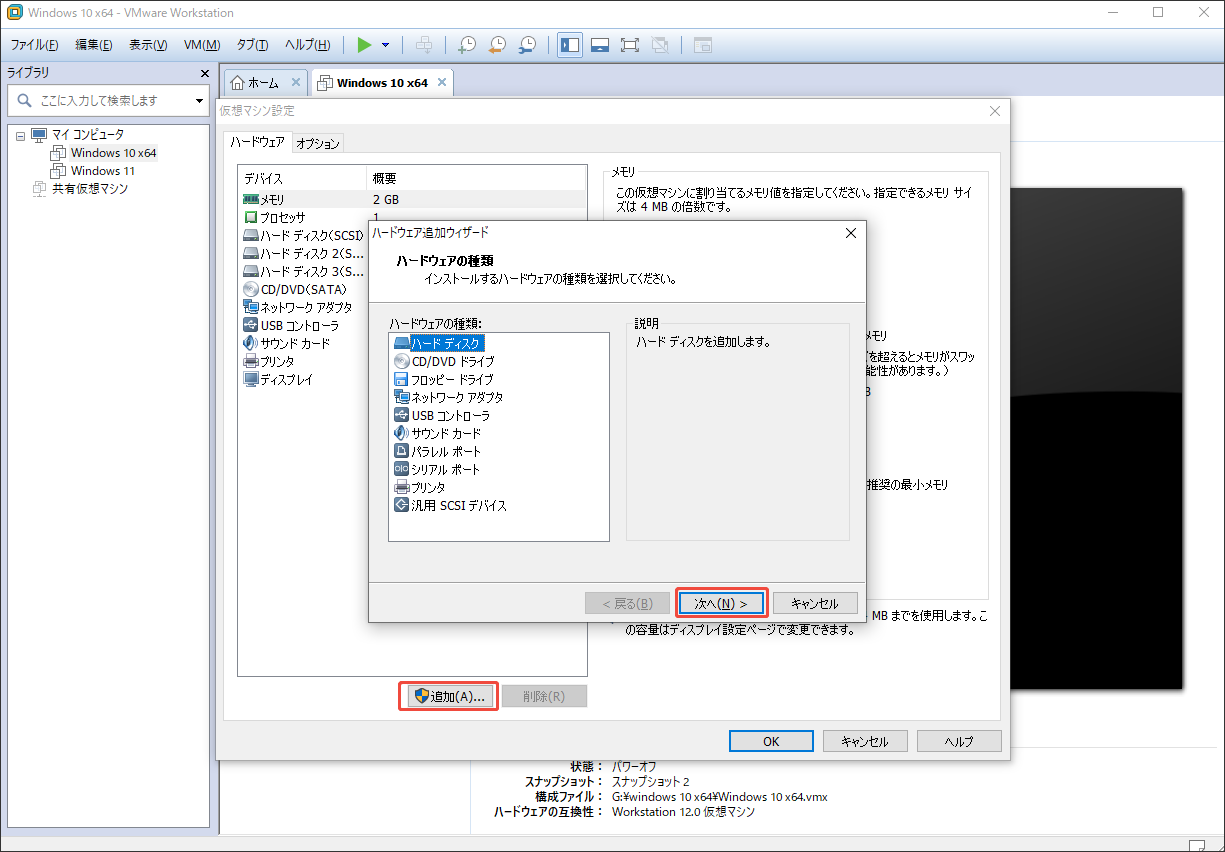Click キャンセル in the hardware wizard
Image resolution: width=1225 pixels, height=852 pixels.
[x=815, y=604]
